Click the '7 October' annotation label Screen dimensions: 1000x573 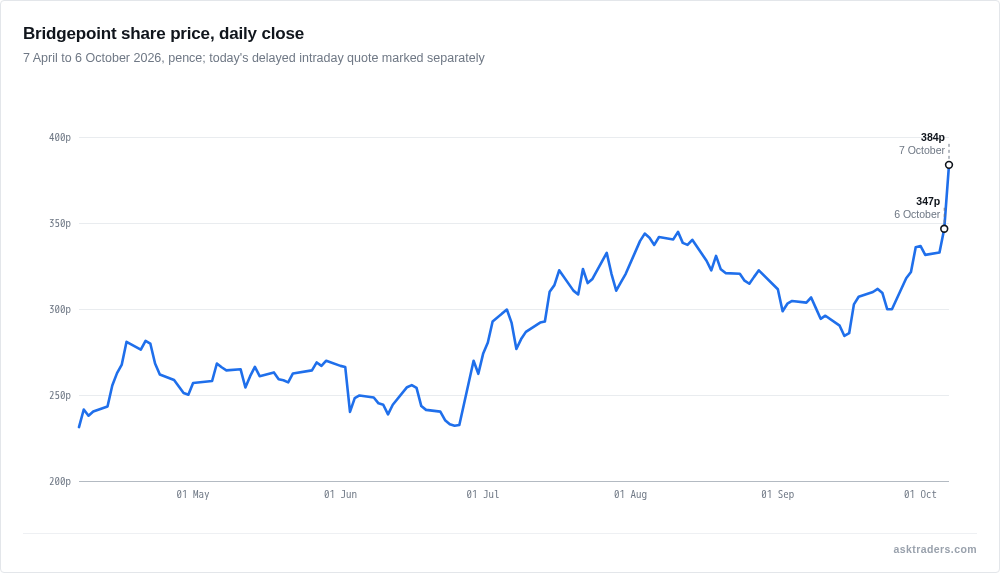[922, 151]
